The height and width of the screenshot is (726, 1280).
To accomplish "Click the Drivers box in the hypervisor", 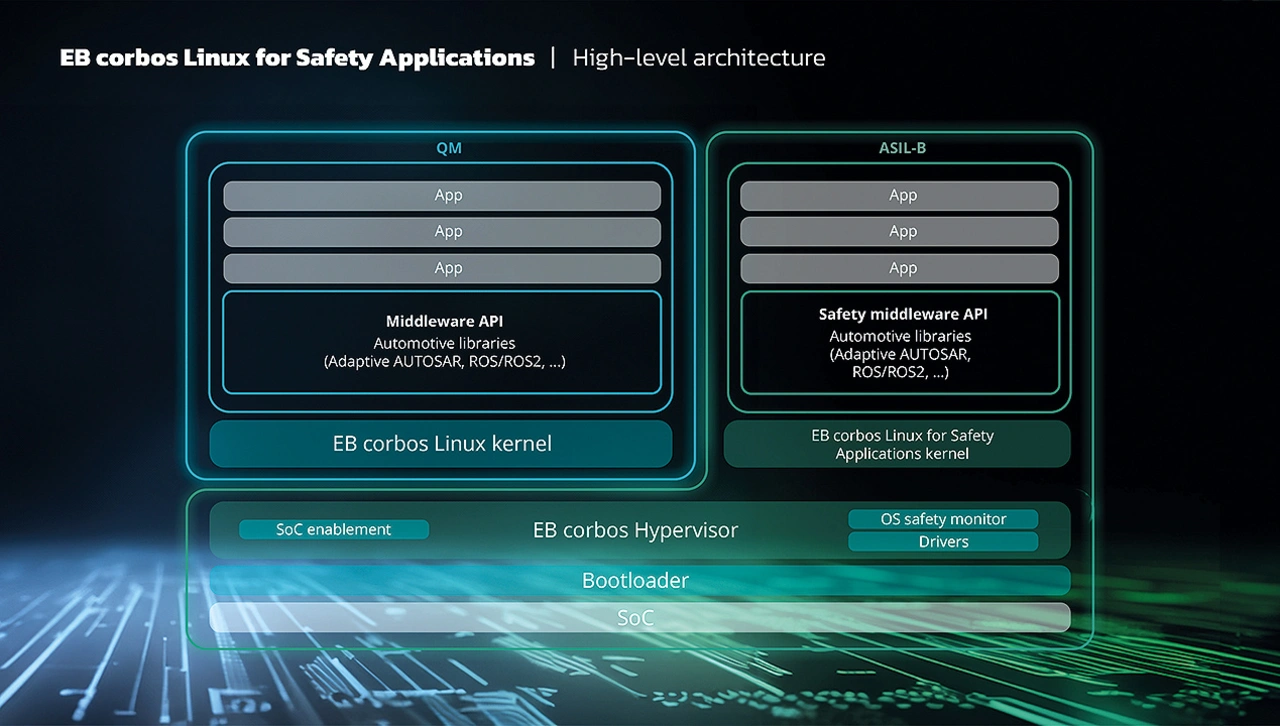I will (943, 542).
